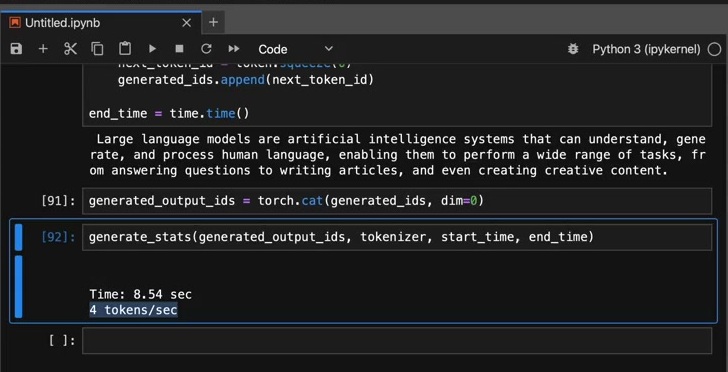Screen dimensions: 728x372
Task: Click the kernel status circle indicator
Action: 714,50
